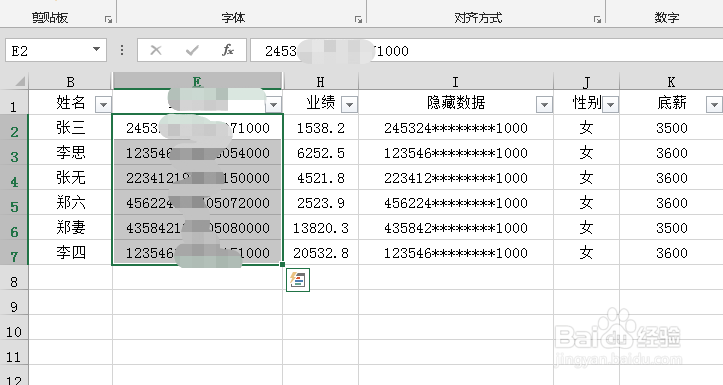Open the Font (字体) group dialog launcher
The width and height of the screenshot is (723, 385).
358,19
